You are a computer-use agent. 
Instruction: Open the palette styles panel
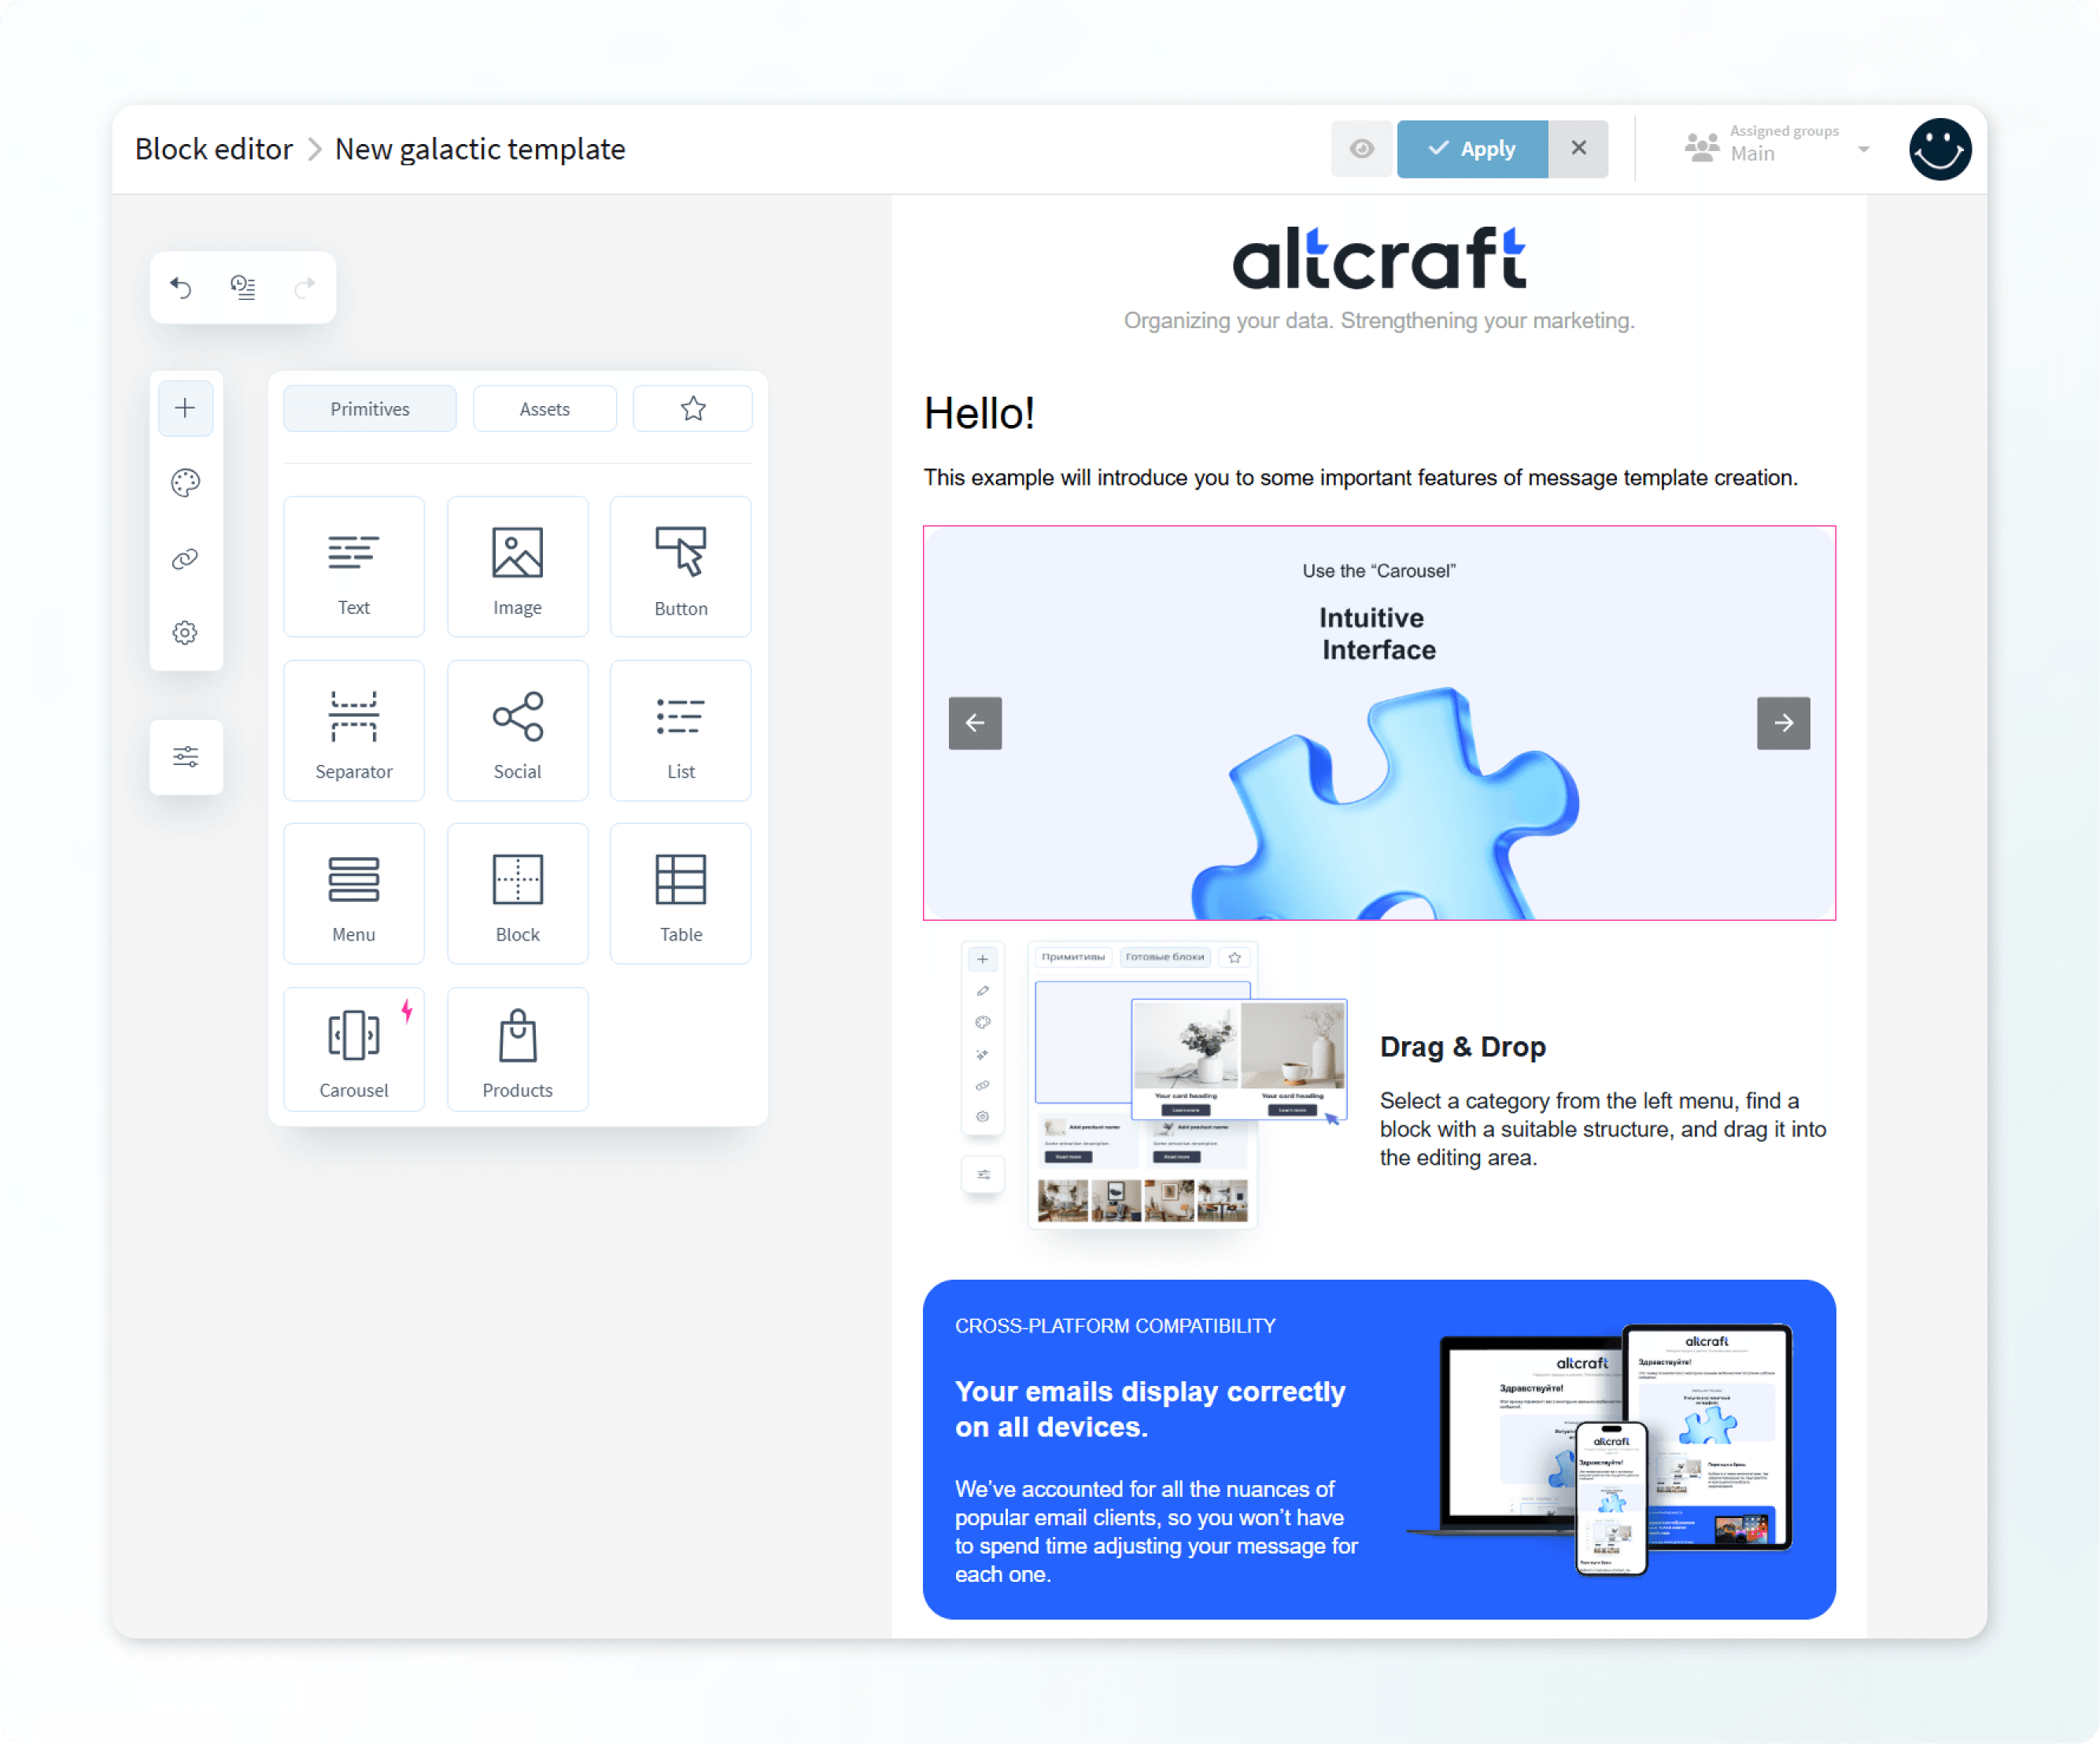click(185, 482)
